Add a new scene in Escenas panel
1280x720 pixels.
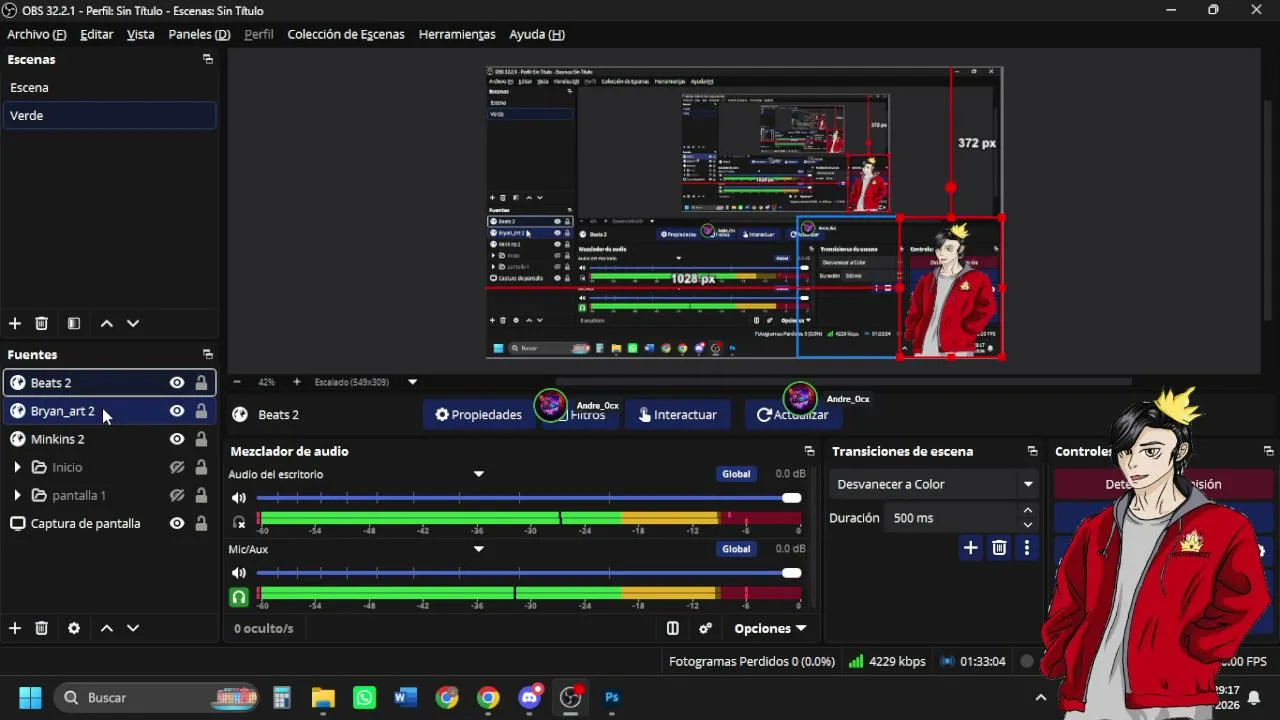[x=15, y=323]
